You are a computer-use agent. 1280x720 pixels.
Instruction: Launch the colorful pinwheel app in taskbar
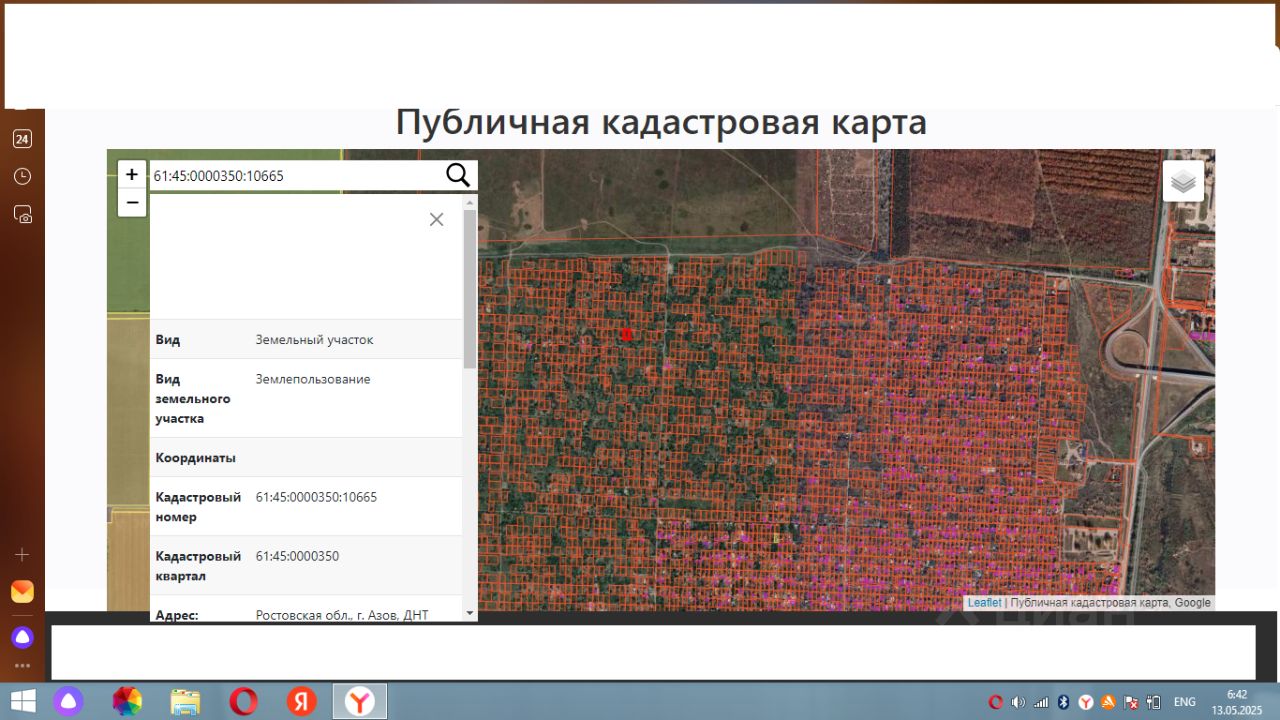pos(127,701)
